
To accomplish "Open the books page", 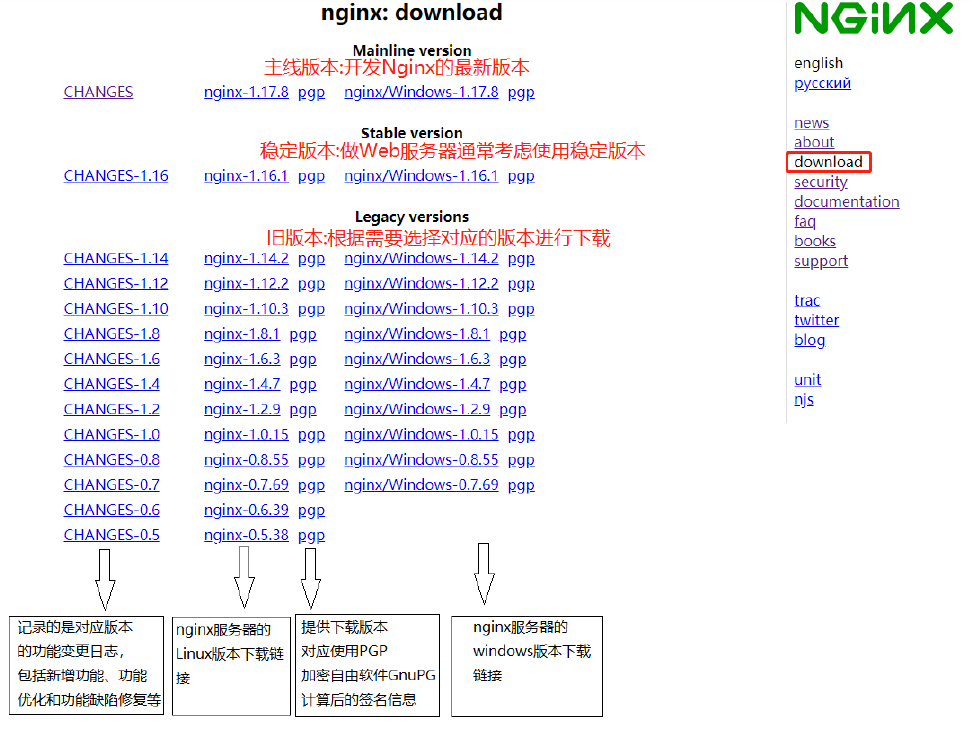I will [x=815, y=241].
